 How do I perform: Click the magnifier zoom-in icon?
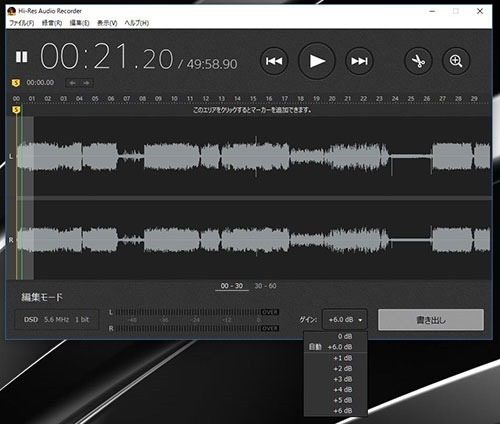[456, 61]
